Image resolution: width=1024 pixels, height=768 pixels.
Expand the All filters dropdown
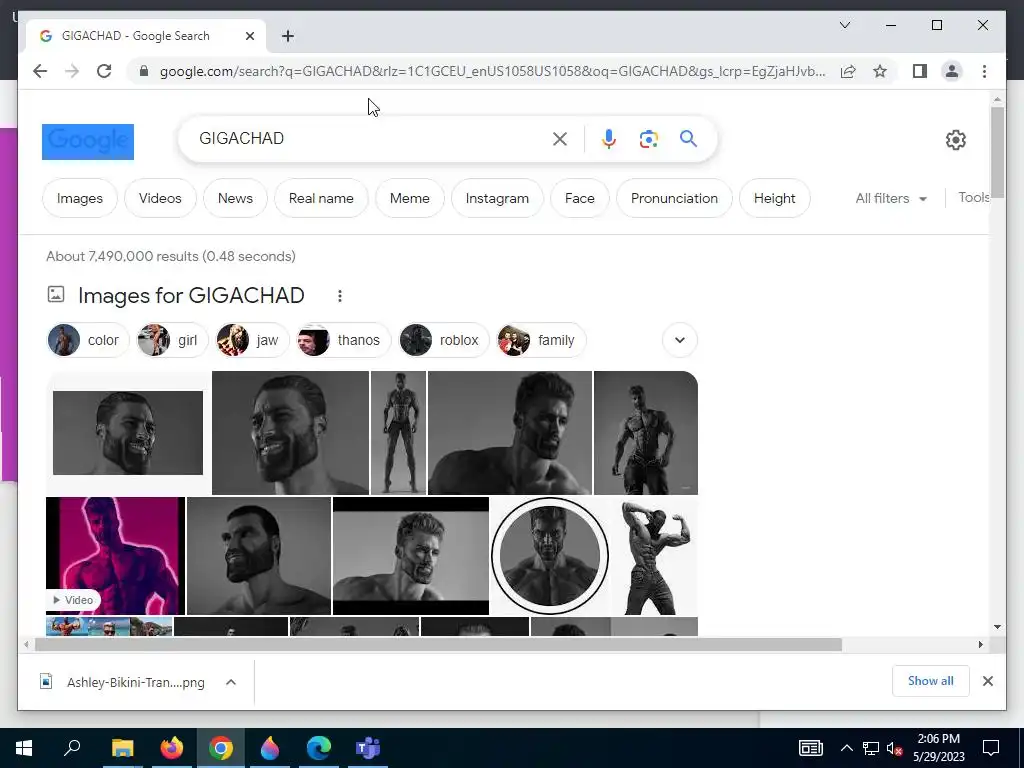(x=891, y=198)
